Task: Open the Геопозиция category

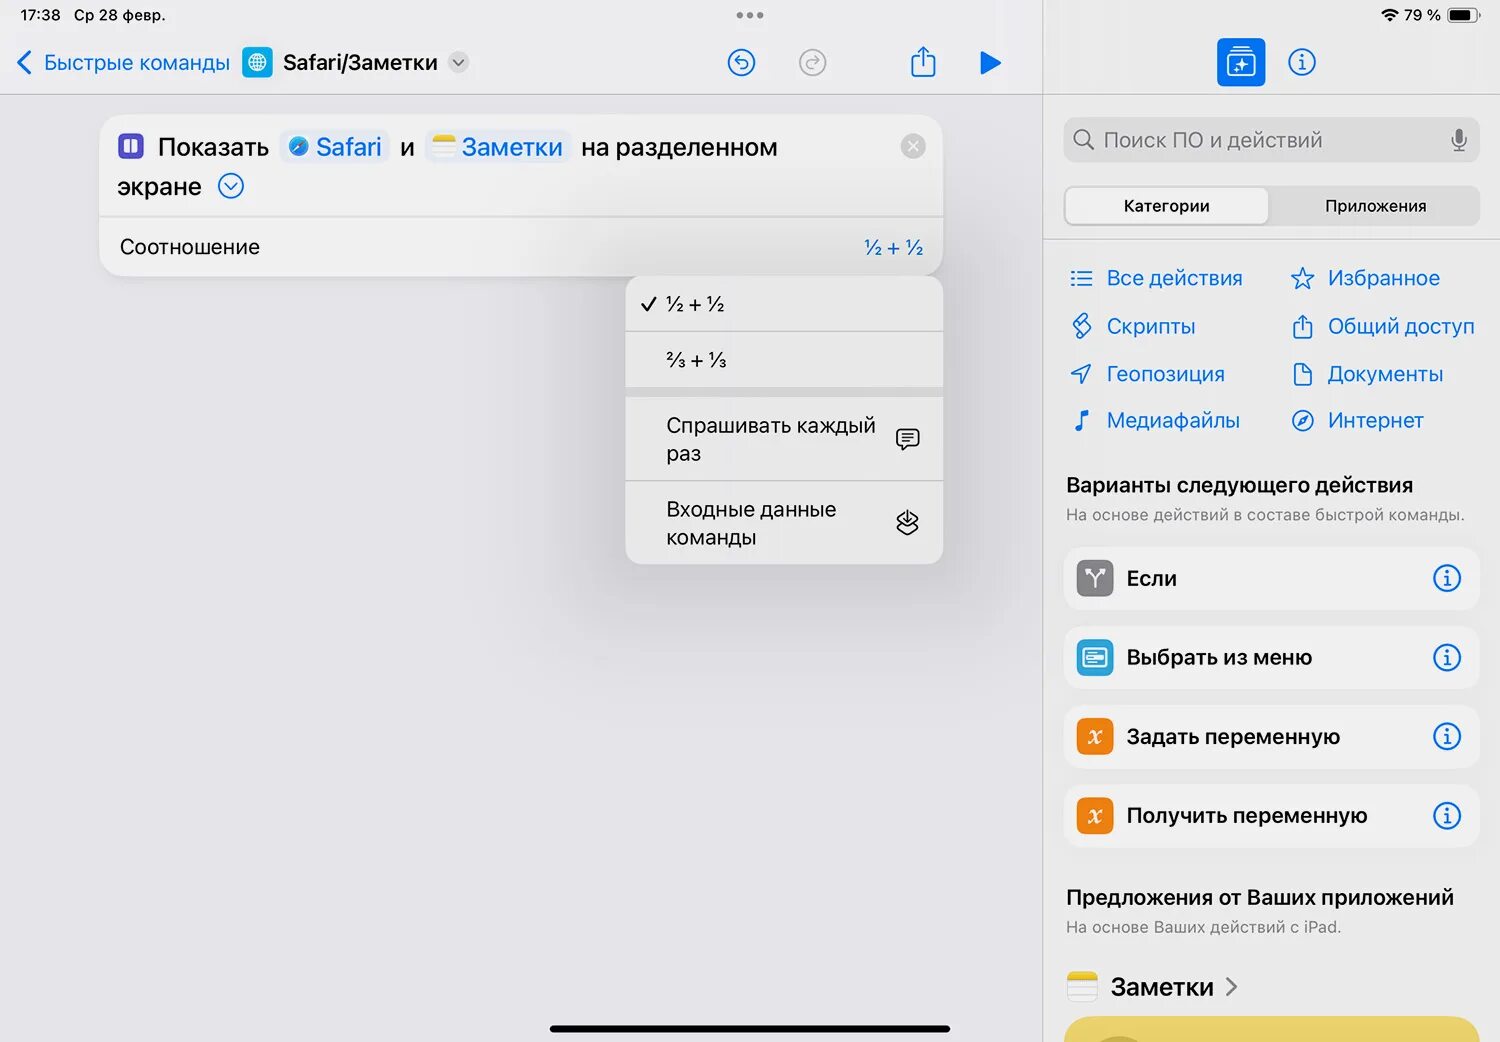Action: (x=1147, y=374)
